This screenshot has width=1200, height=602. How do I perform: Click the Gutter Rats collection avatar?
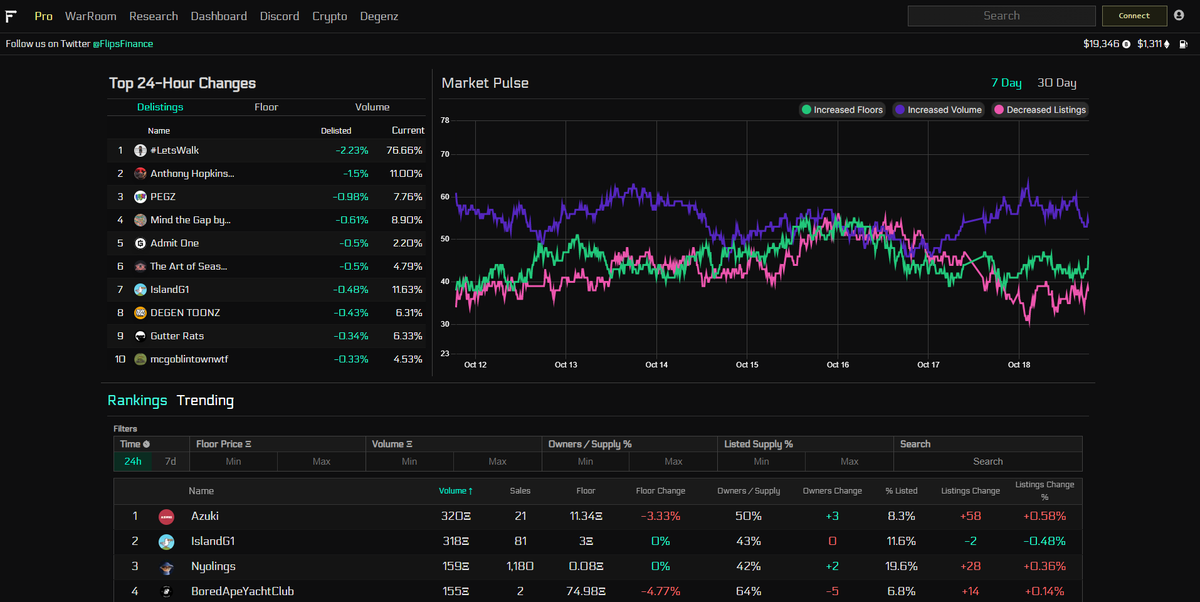click(141, 336)
